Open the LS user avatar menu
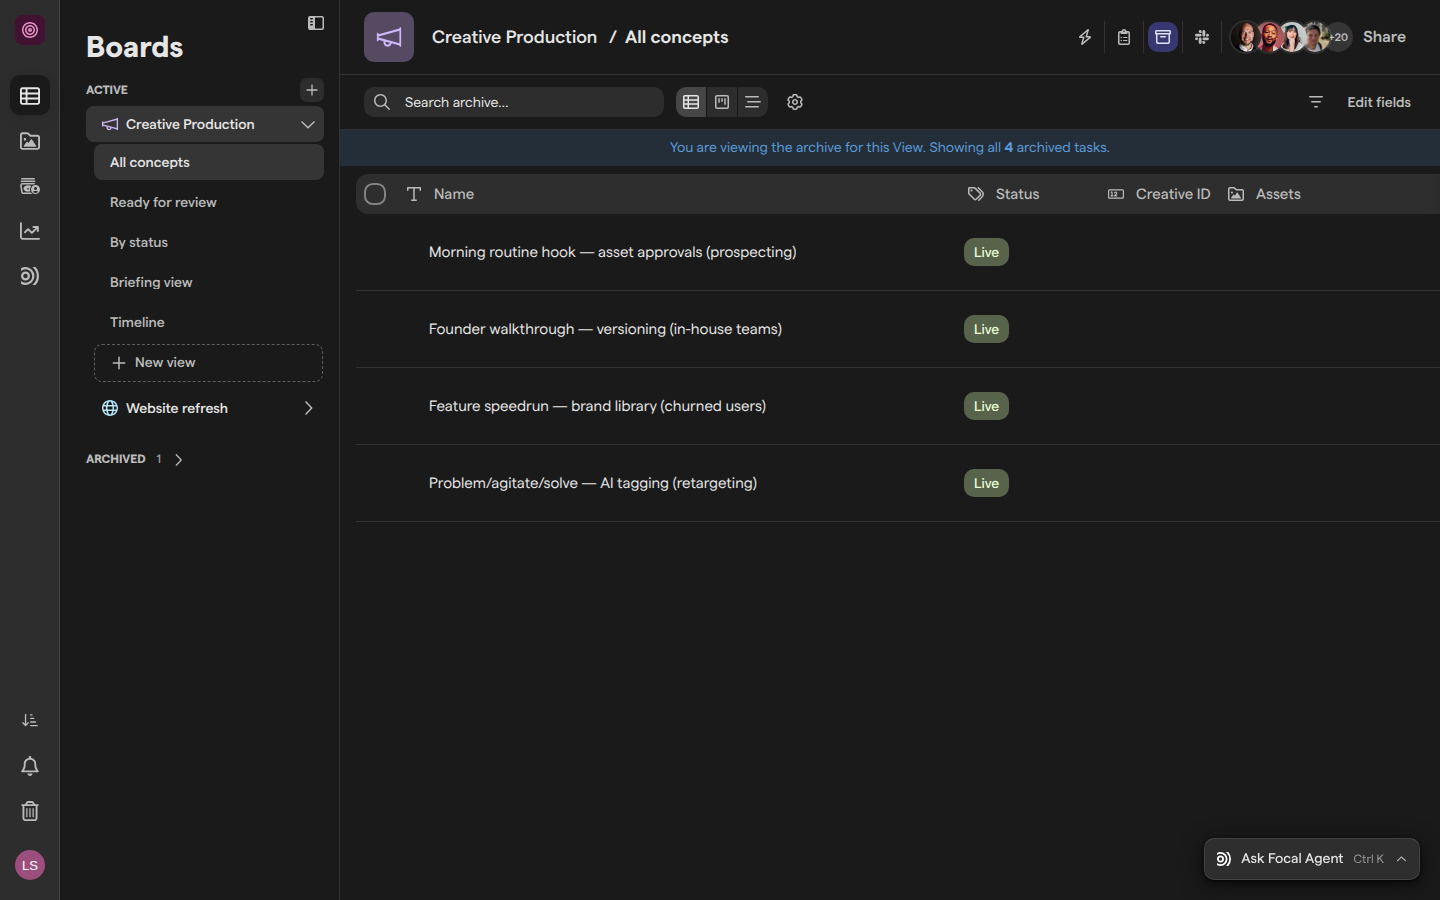This screenshot has height=900, width=1440. 30,865
